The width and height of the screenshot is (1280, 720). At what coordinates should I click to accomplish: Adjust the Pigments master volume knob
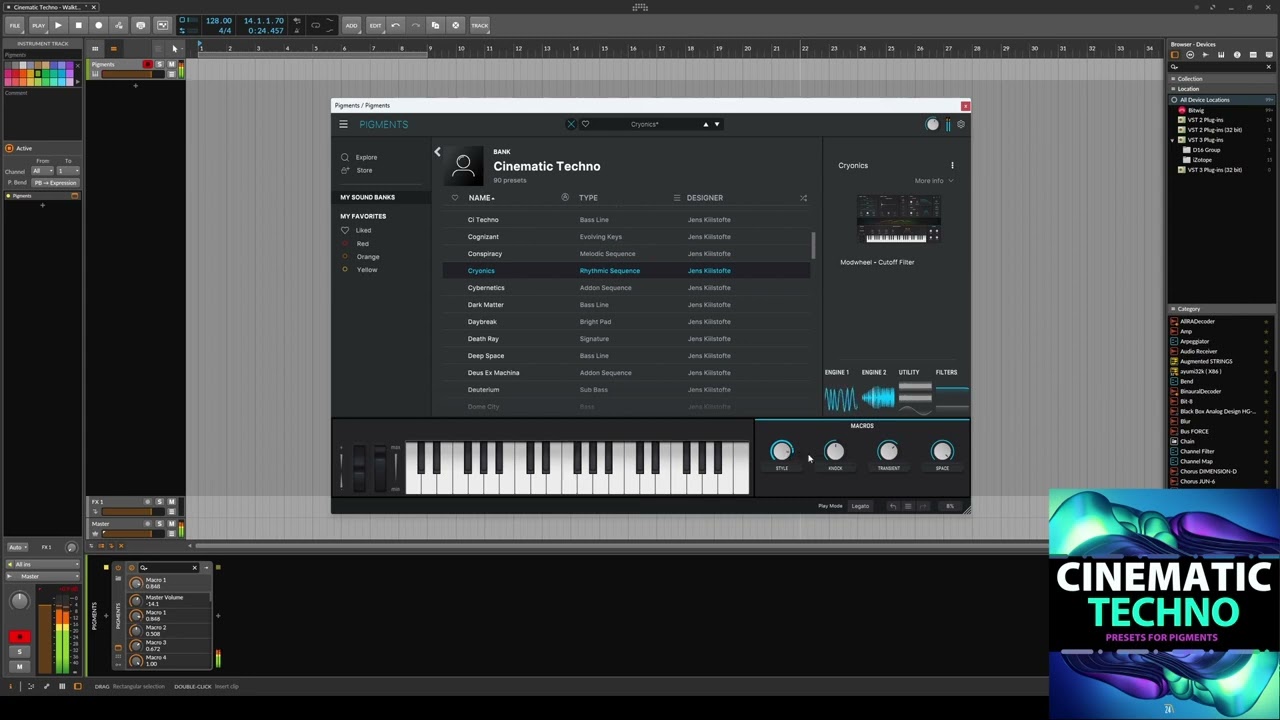click(x=933, y=124)
